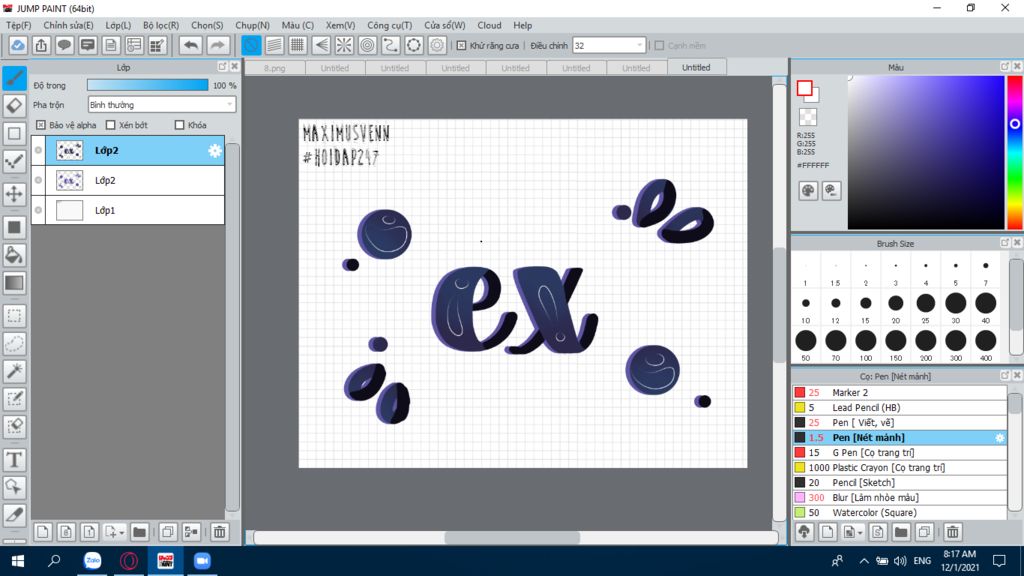Select the Lead Pencil (HB) brush
The width and height of the screenshot is (1024, 576).
pos(900,408)
